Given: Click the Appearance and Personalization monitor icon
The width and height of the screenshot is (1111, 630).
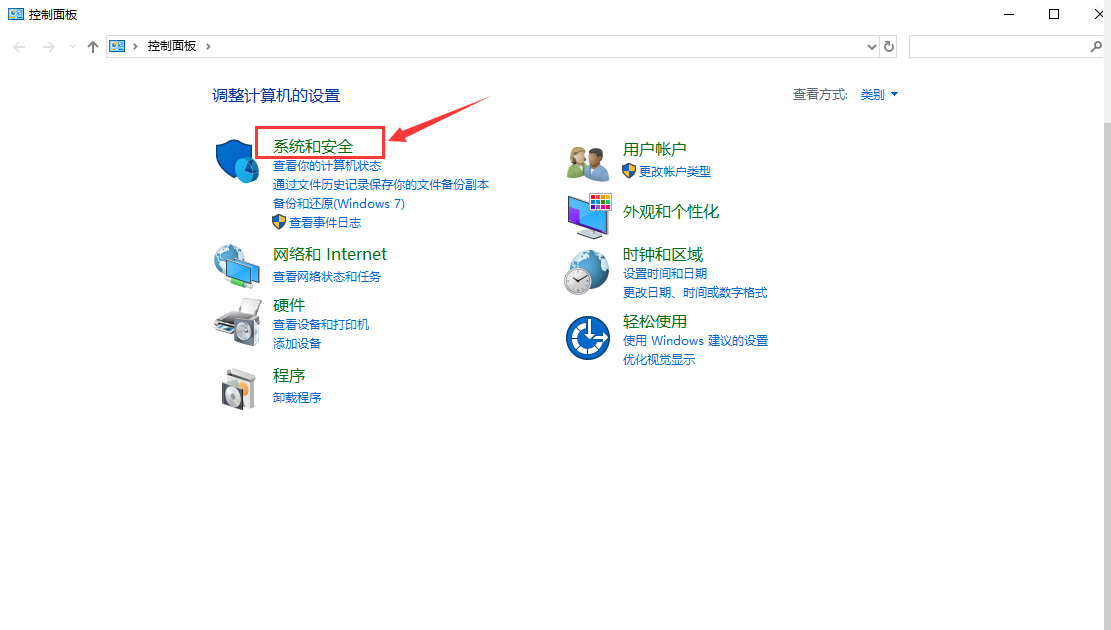Looking at the screenshot, I should pos(589,216).
